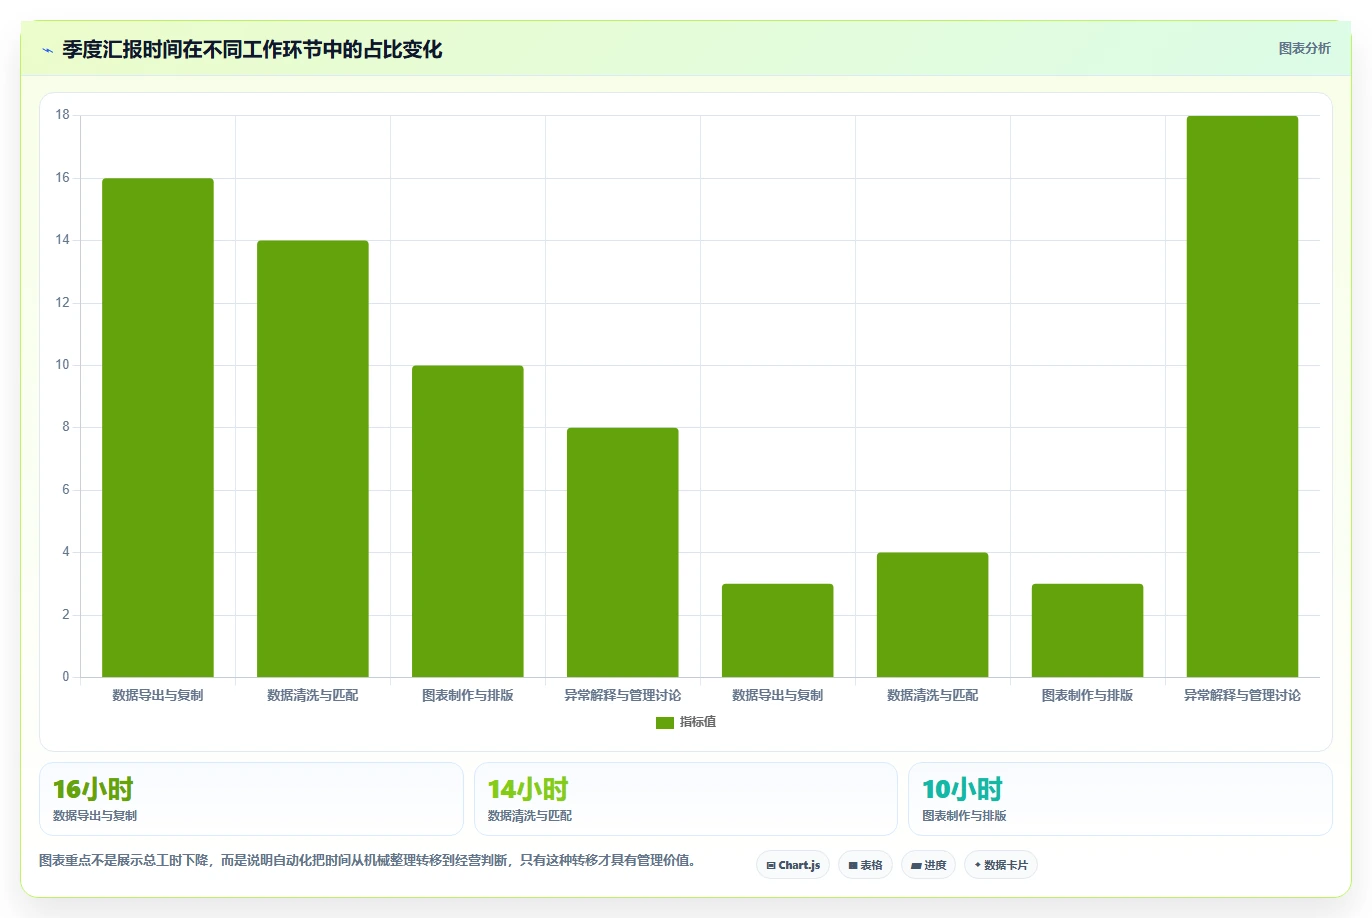Click the y-axis tick label 10
The height and width of the screenshot is (918, 1372).
[x=63, y=365]
